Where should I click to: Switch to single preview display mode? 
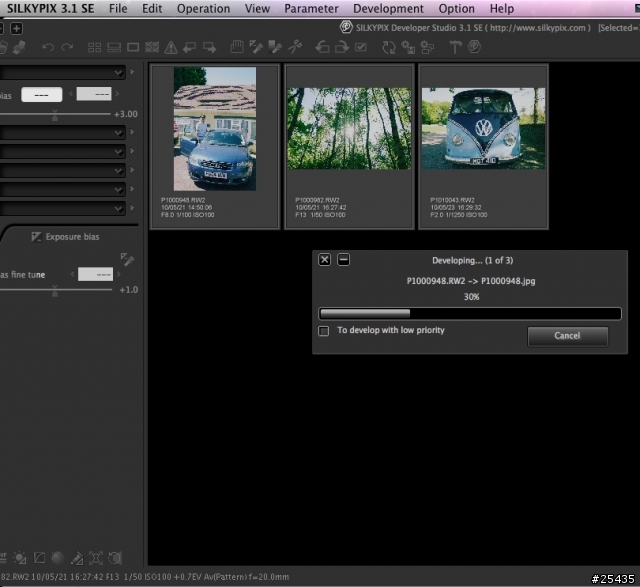(x=133, y=47)
